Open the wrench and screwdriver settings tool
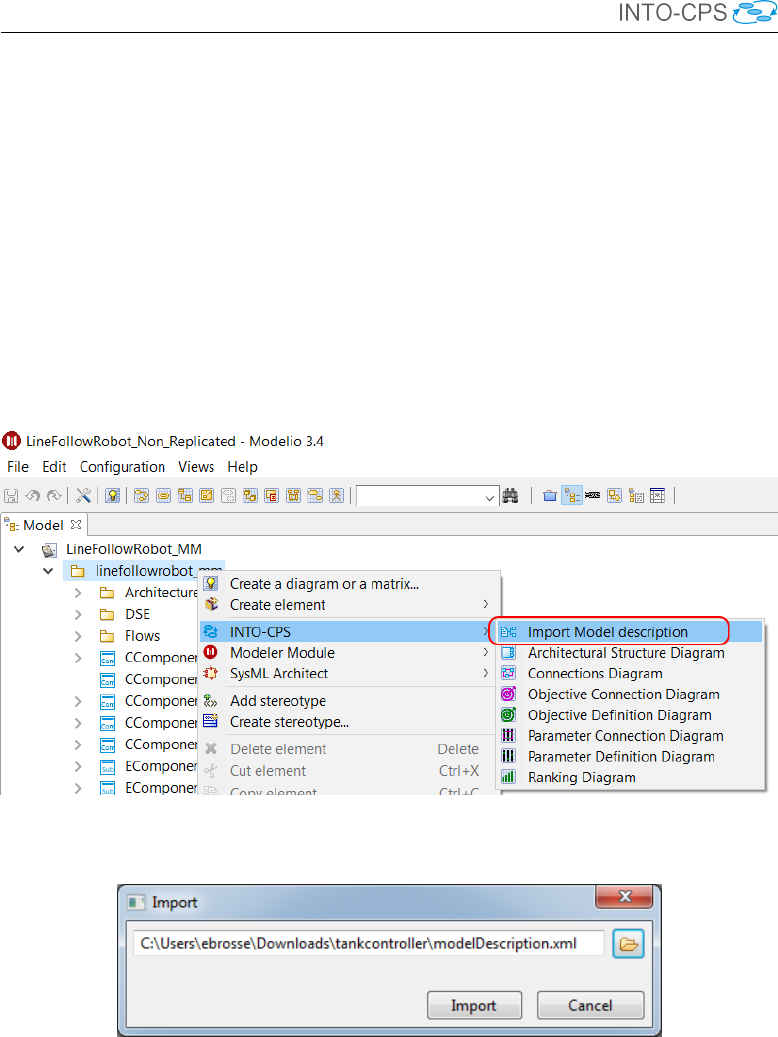The height and width of the screenshot is (1037, 778). click(83, 495)
